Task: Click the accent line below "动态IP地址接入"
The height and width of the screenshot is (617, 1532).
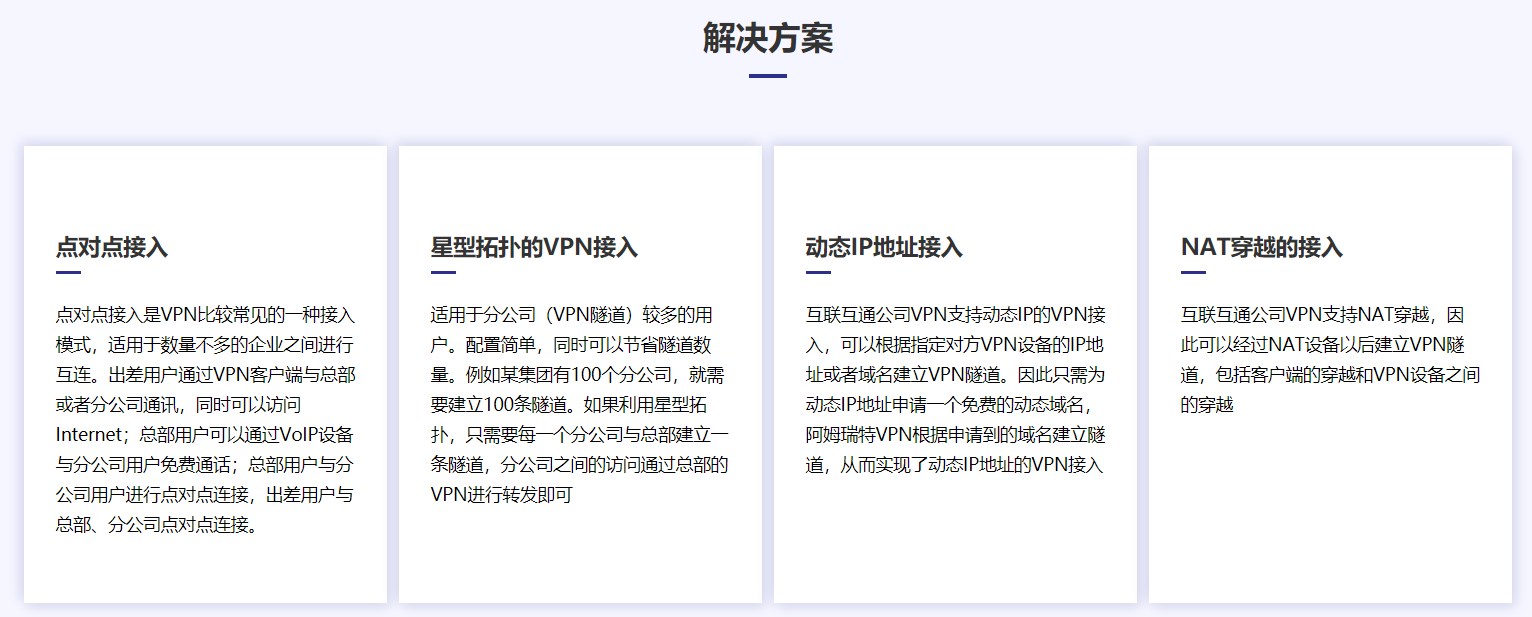Action: click(x=818, y=271)
